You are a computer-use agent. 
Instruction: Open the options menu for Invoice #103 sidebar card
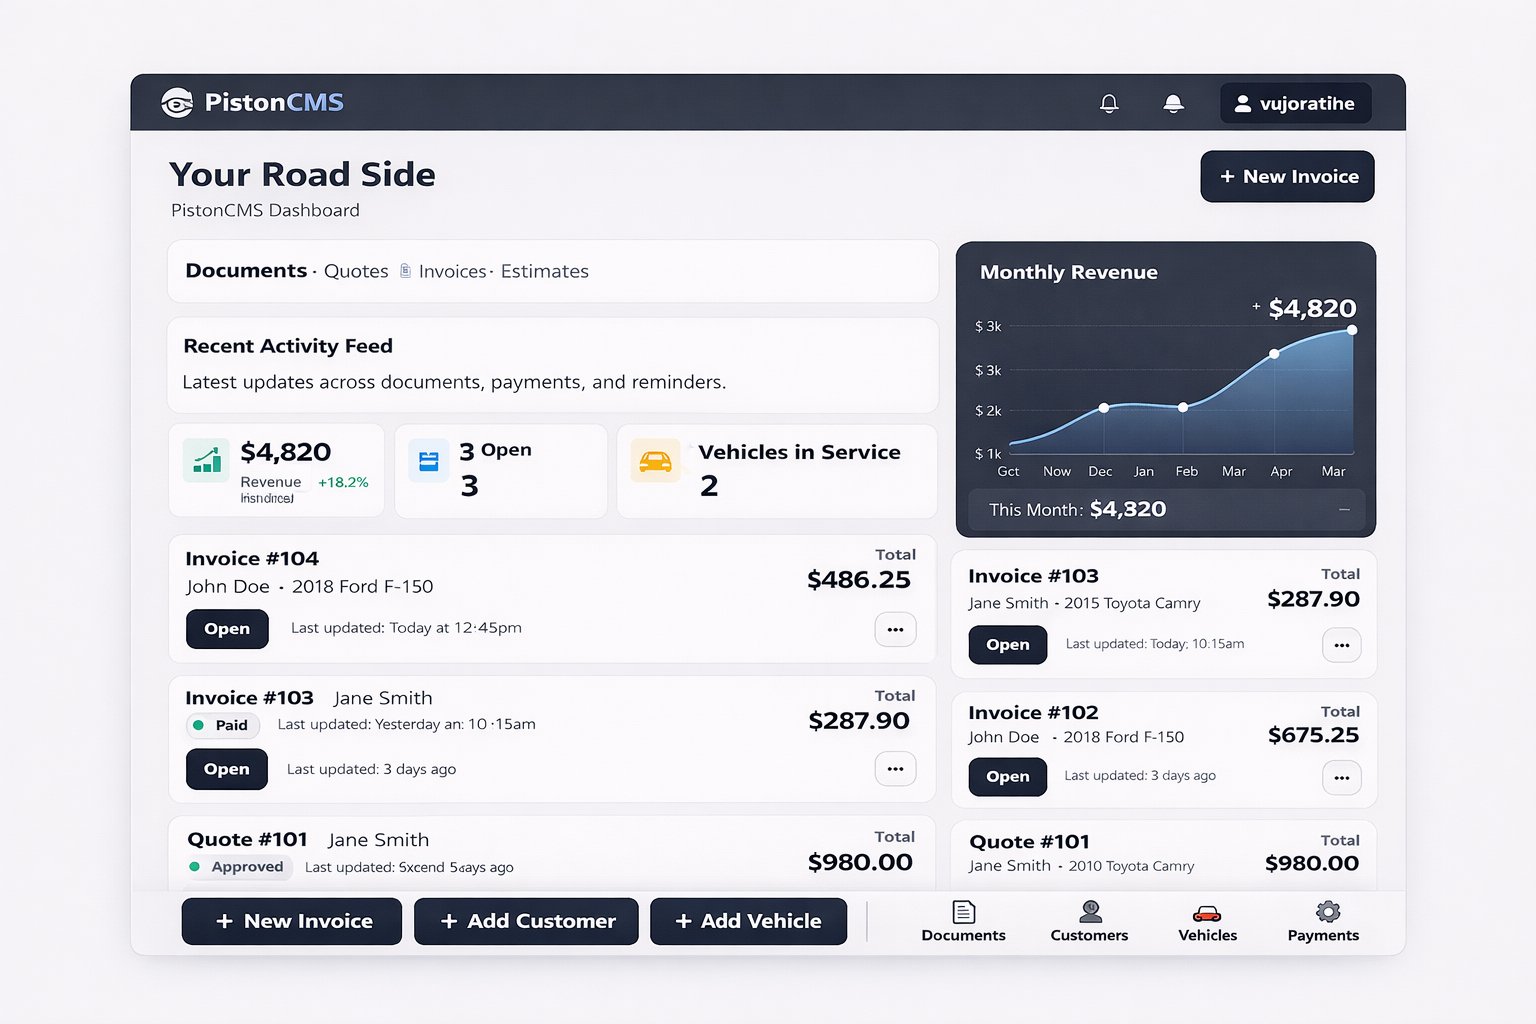click(1342, 645)
